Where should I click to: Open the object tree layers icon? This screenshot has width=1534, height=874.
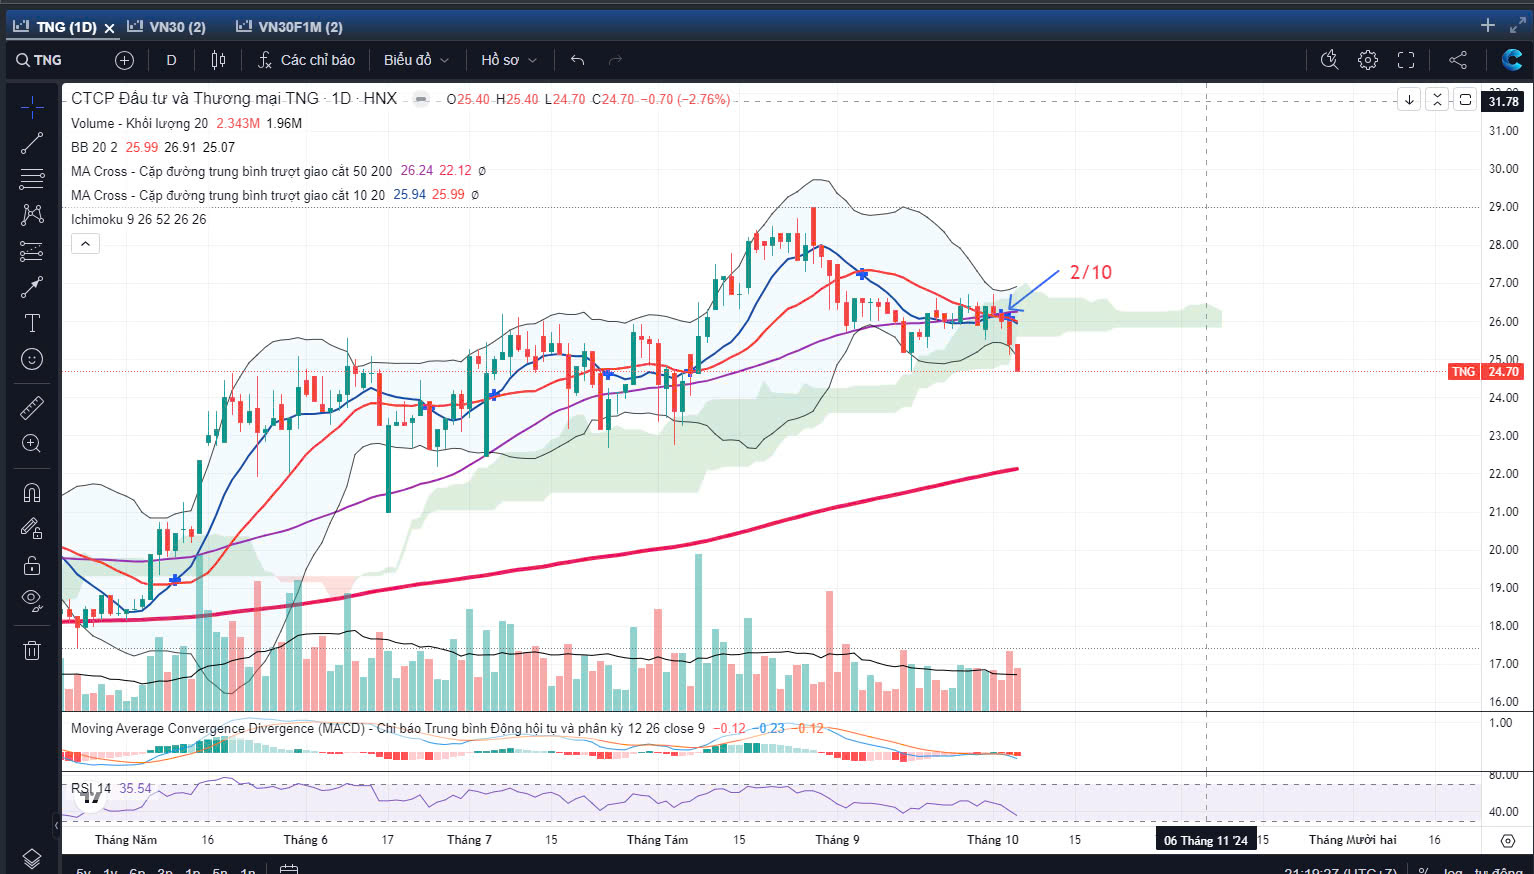coord(32,858)
